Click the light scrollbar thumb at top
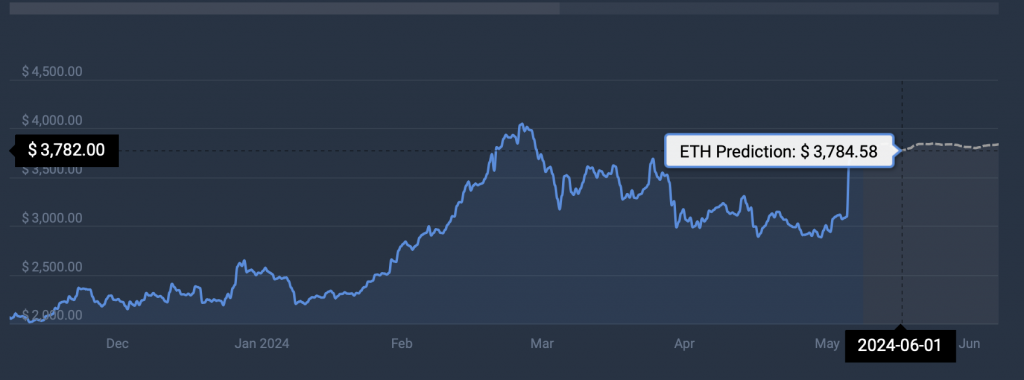 tap(285, 8)
